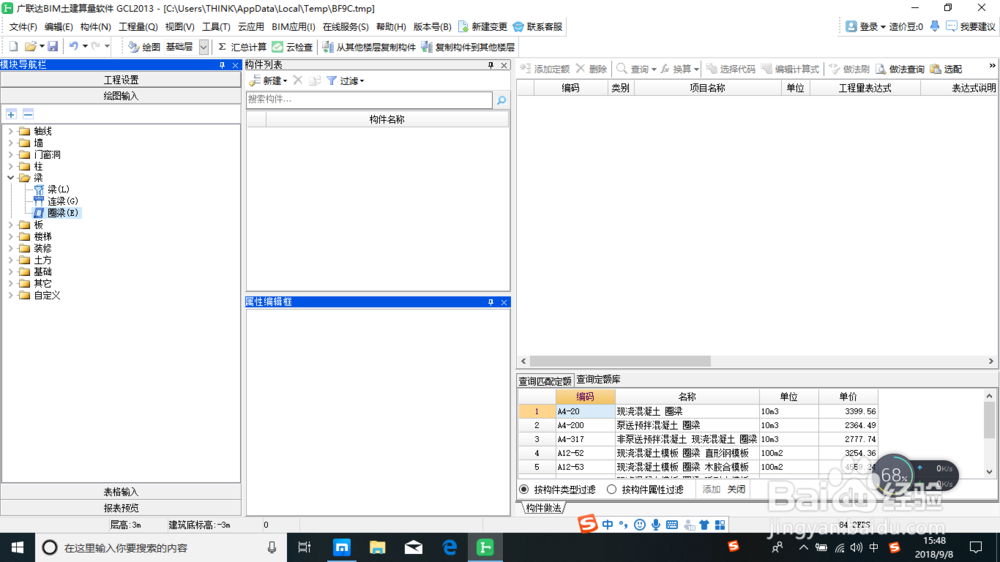Click the horizontal scrollbar in quota table
The width and height of the screenshot is (1000, 562).
620,361
